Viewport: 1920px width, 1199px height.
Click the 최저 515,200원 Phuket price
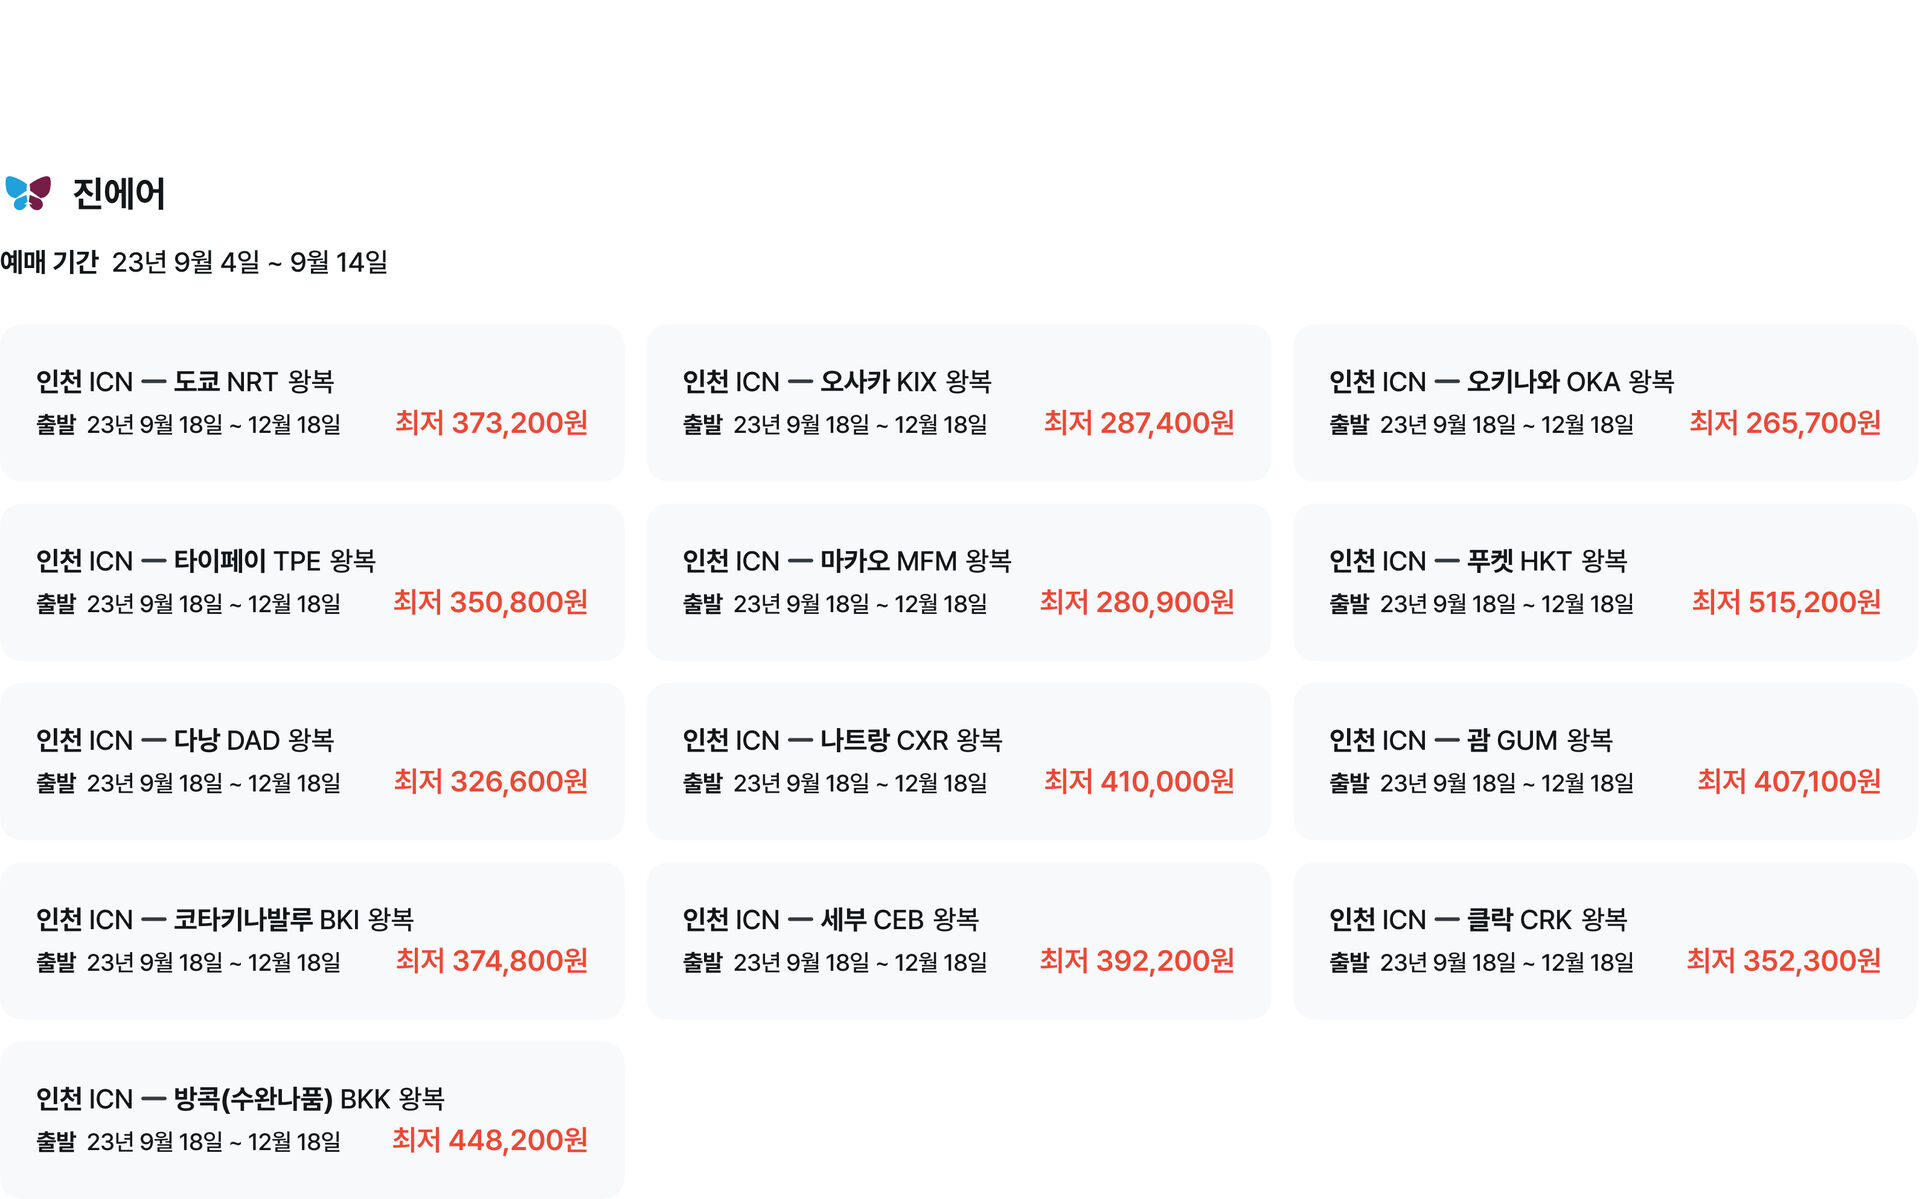1786,602
